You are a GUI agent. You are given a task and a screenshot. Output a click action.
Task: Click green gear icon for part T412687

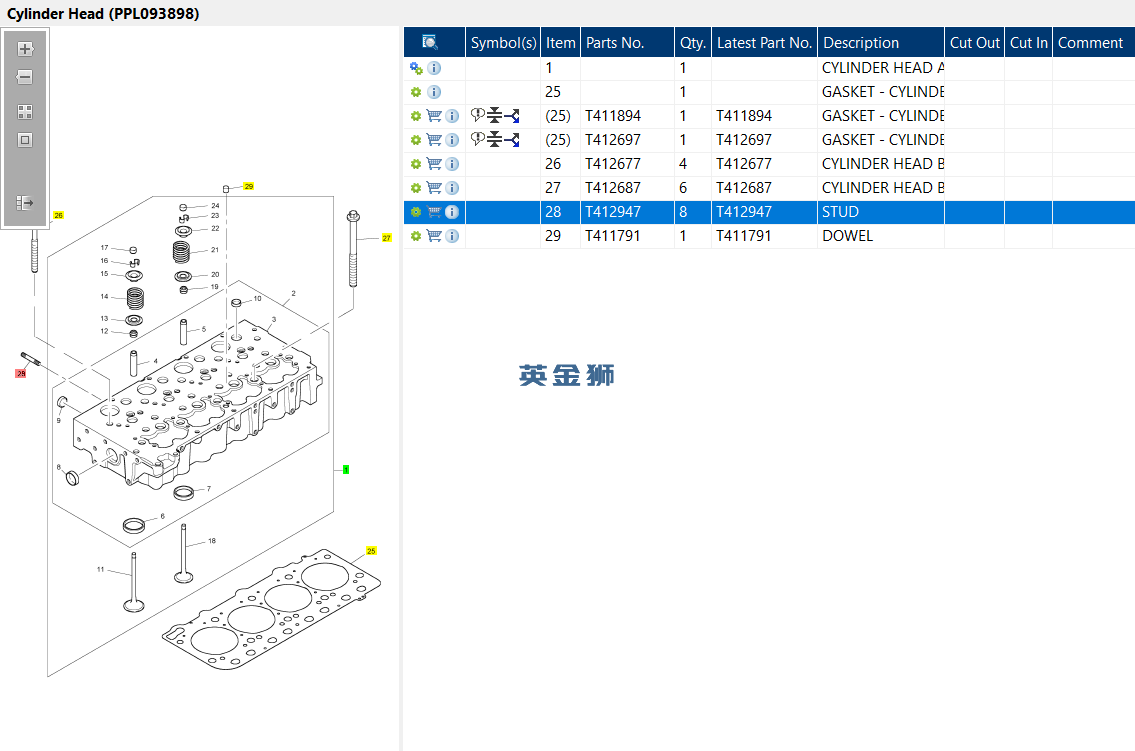click(x=416, y=188)
